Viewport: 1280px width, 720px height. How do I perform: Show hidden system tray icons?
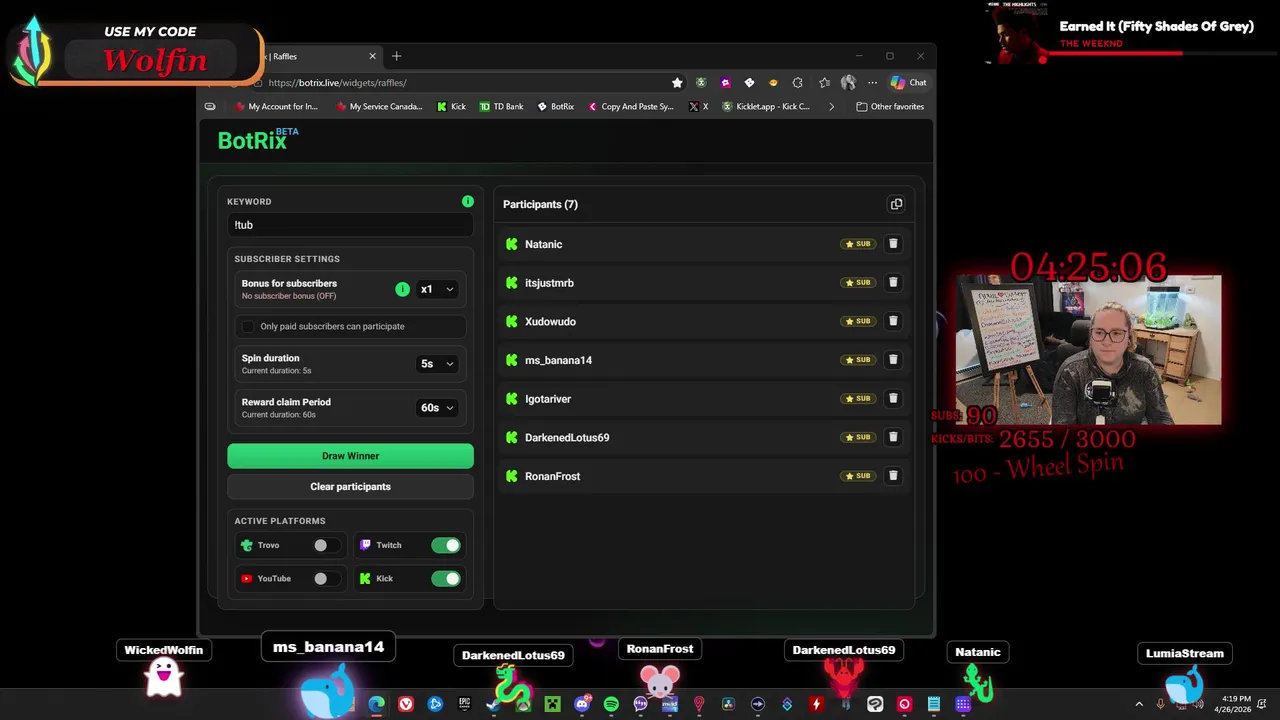coord(1139,704)
